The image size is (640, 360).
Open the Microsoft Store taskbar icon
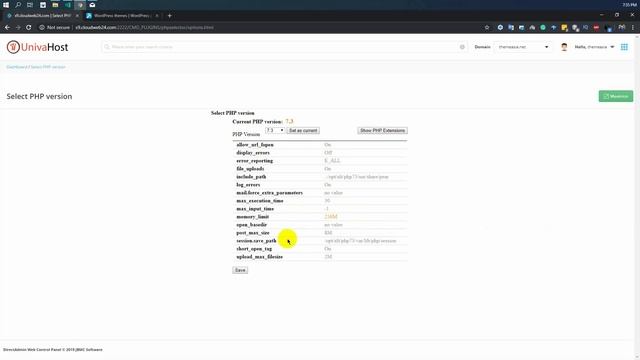pos(43,5)
